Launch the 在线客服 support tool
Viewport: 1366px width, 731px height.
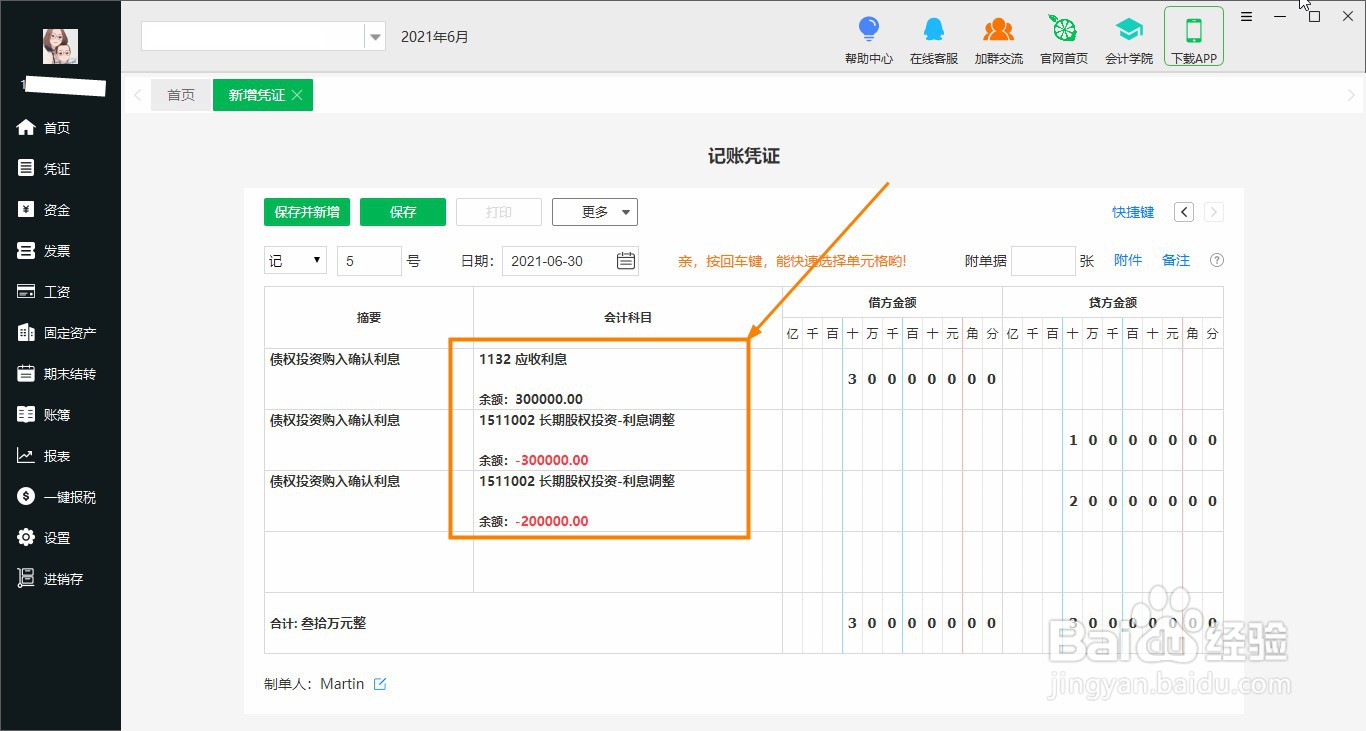pos(933,38)
